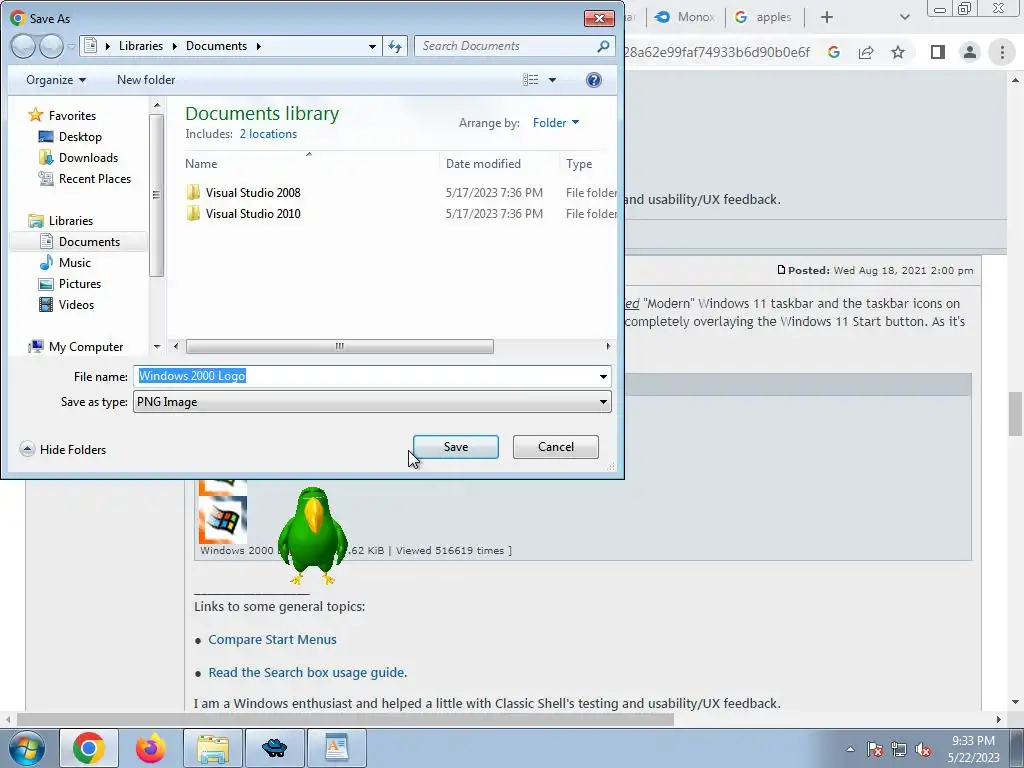Open a new Chrome tab with plus

[x=827, y=17]
